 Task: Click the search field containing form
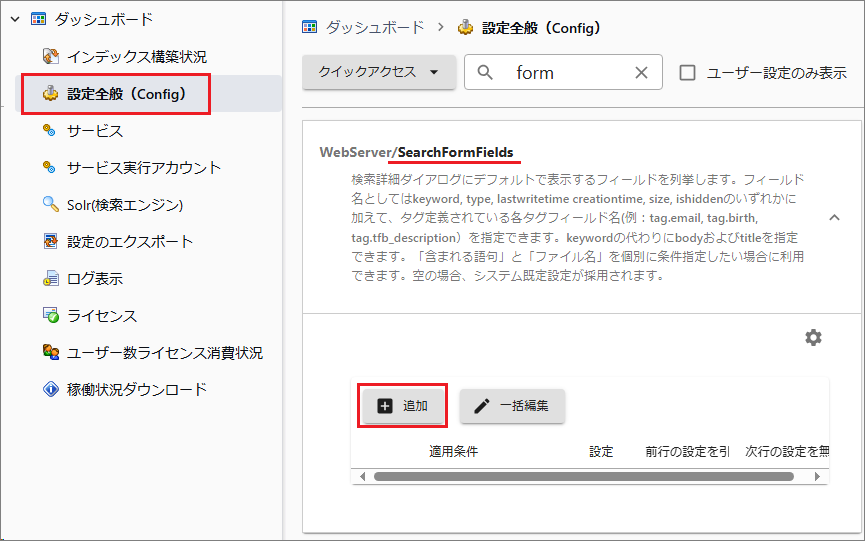570,73
